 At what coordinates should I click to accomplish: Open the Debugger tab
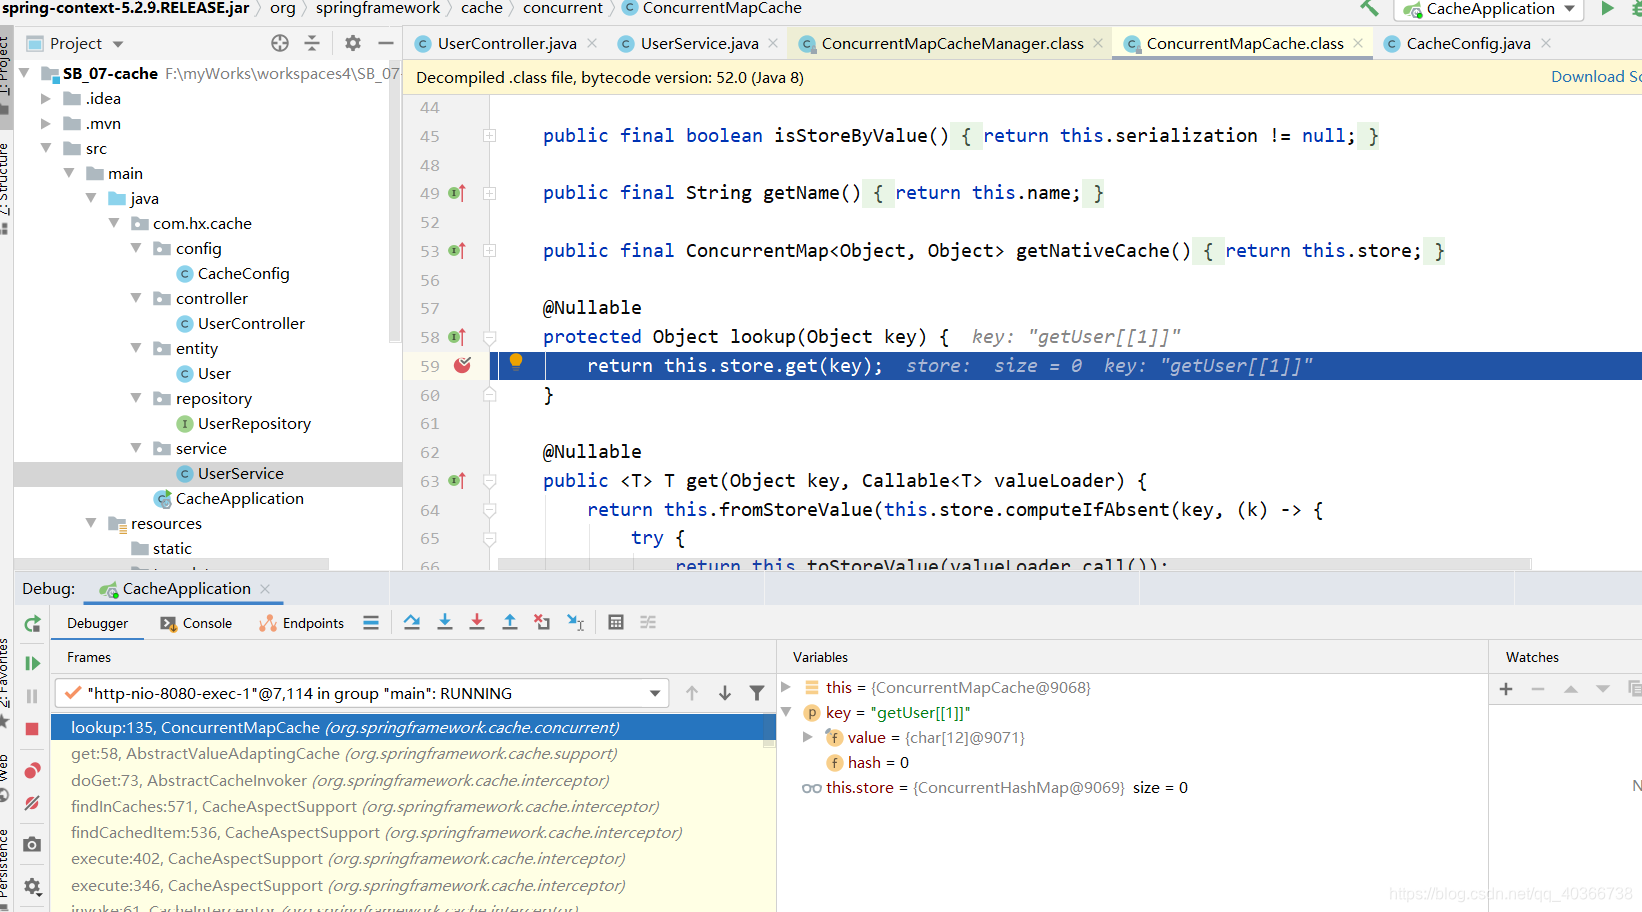coord(97,623)
